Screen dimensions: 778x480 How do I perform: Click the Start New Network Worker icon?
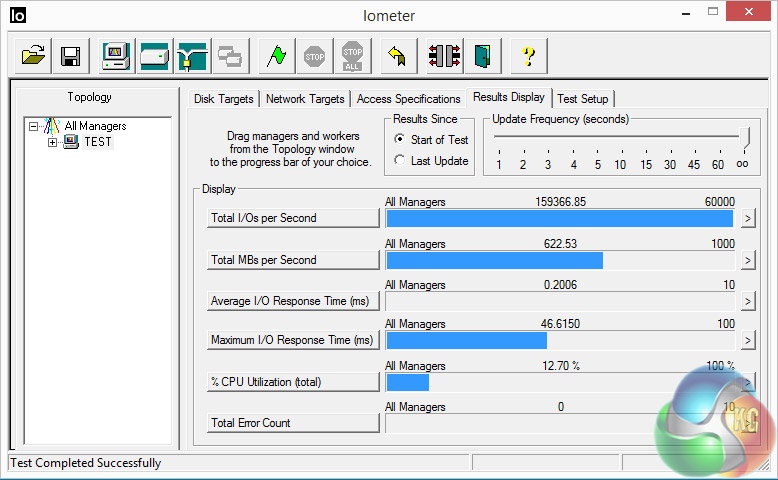pyautogui.click(x=193, y=56)
